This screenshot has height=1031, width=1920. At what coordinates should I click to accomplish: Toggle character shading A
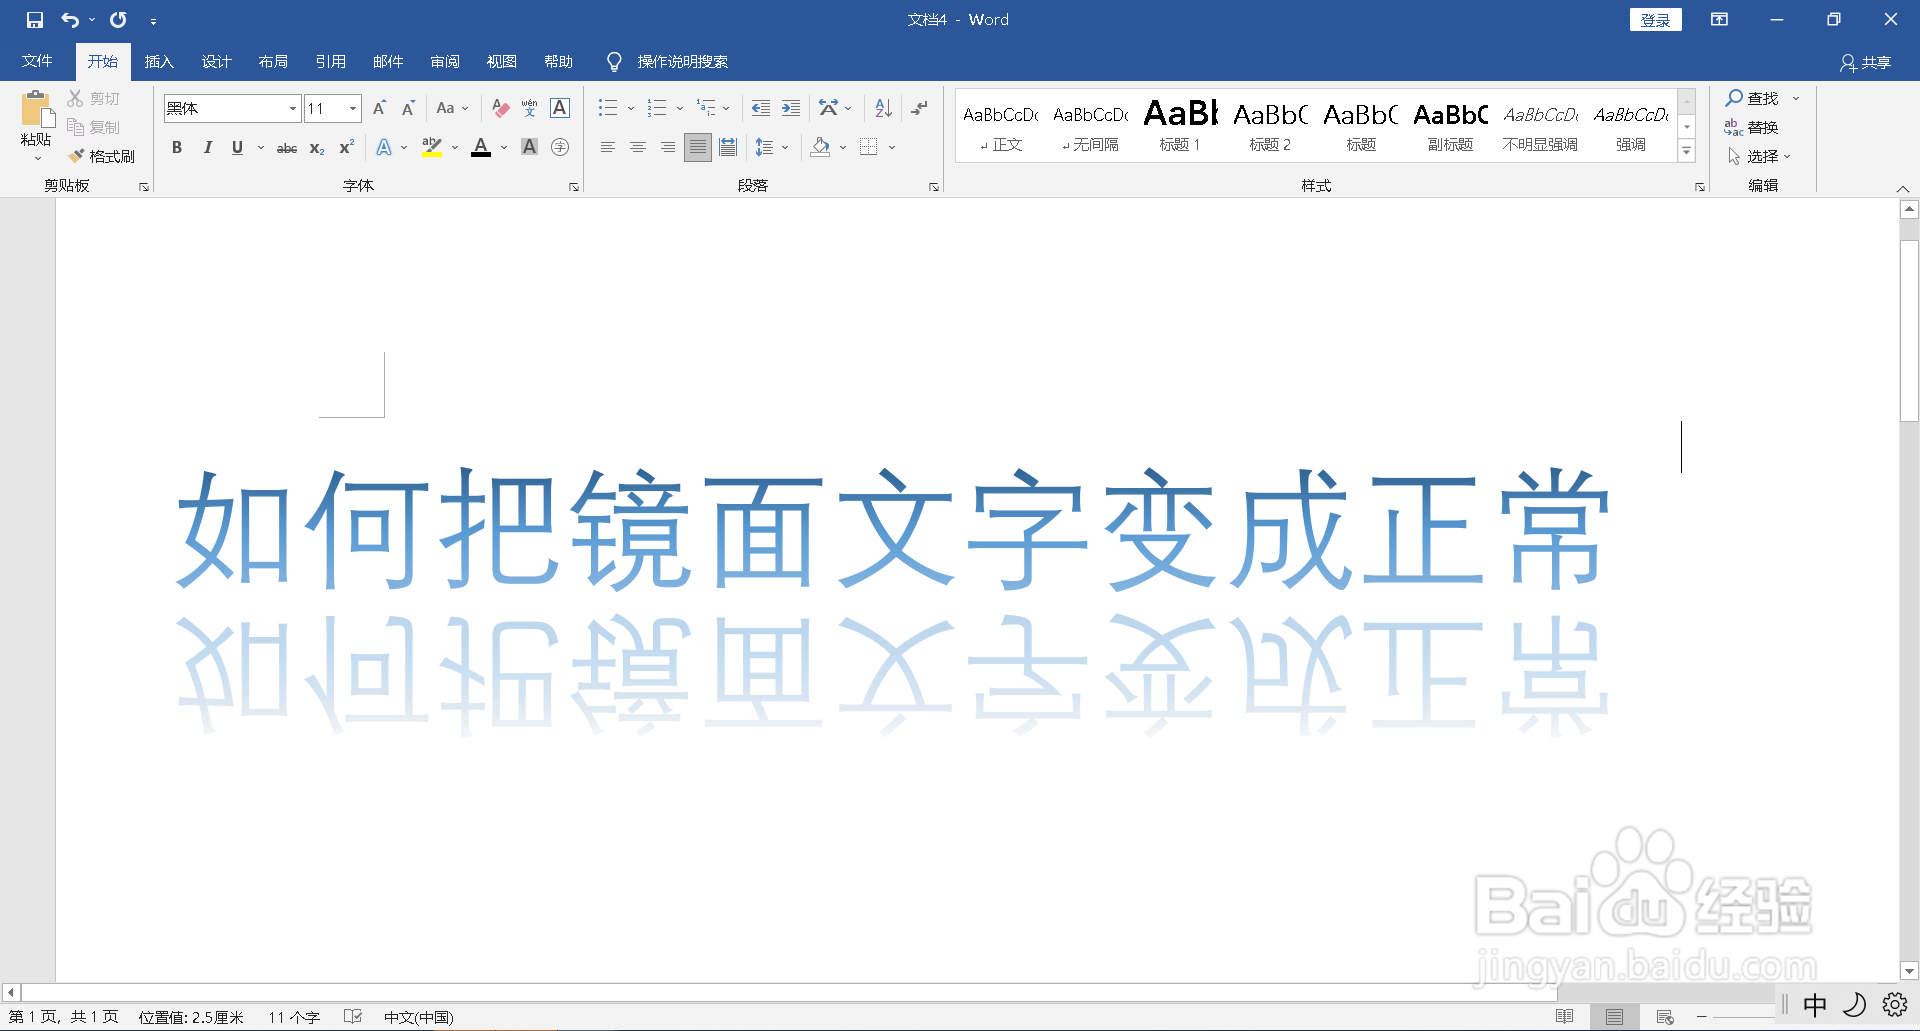tap(530, 148)
